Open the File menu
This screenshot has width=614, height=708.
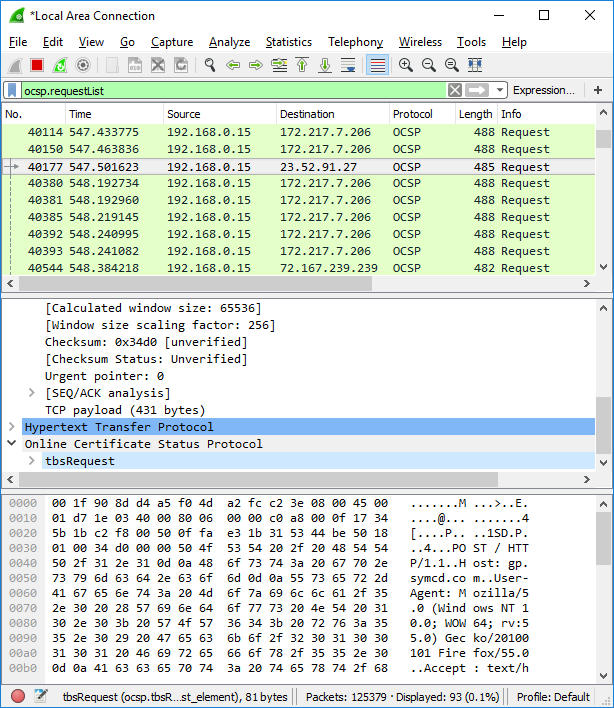18,42
